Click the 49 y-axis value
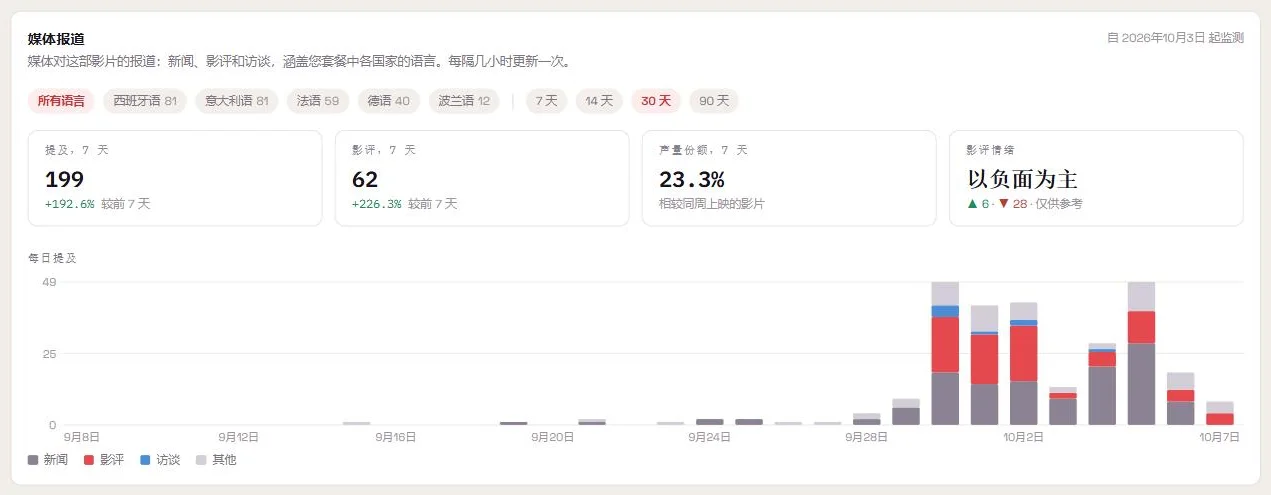Viewport: 1271px width, 495px height. coord(49,282)
